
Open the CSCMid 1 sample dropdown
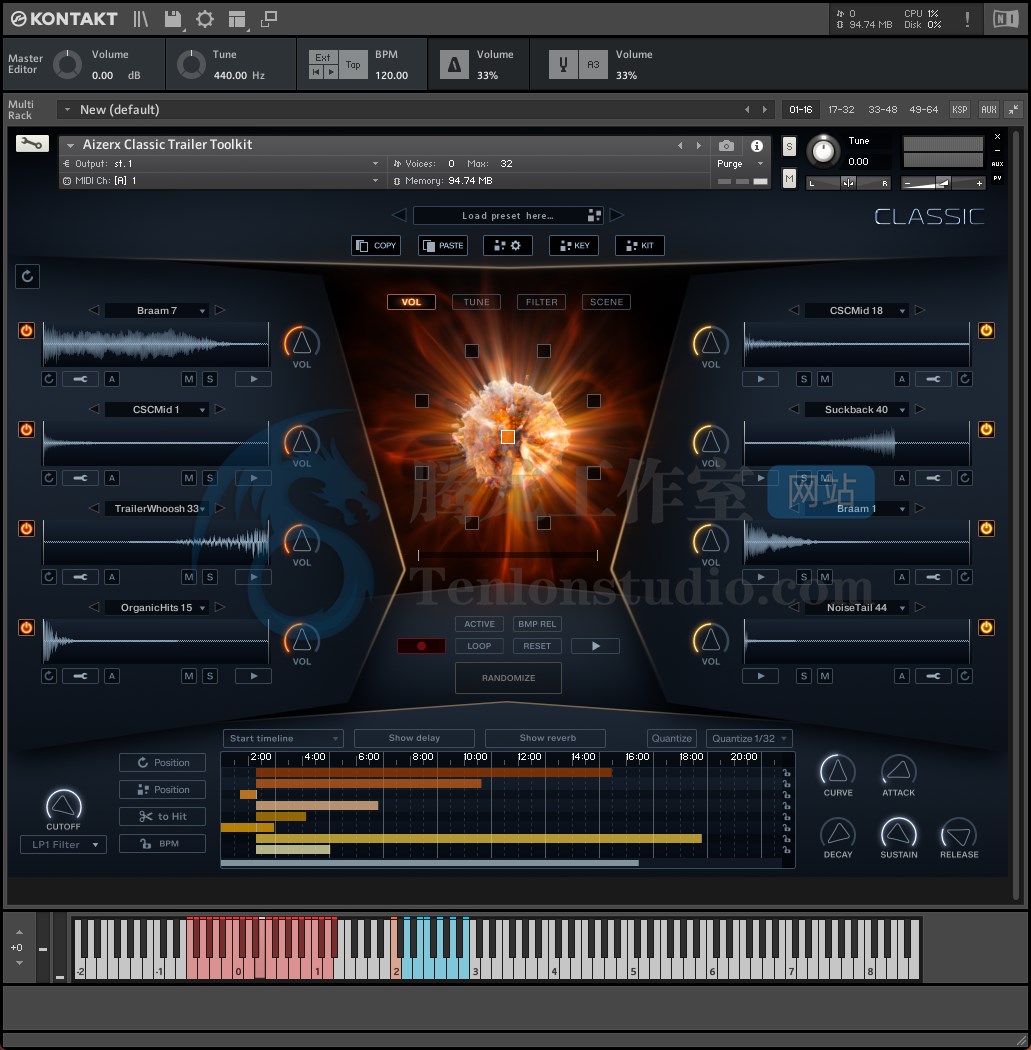157,410
